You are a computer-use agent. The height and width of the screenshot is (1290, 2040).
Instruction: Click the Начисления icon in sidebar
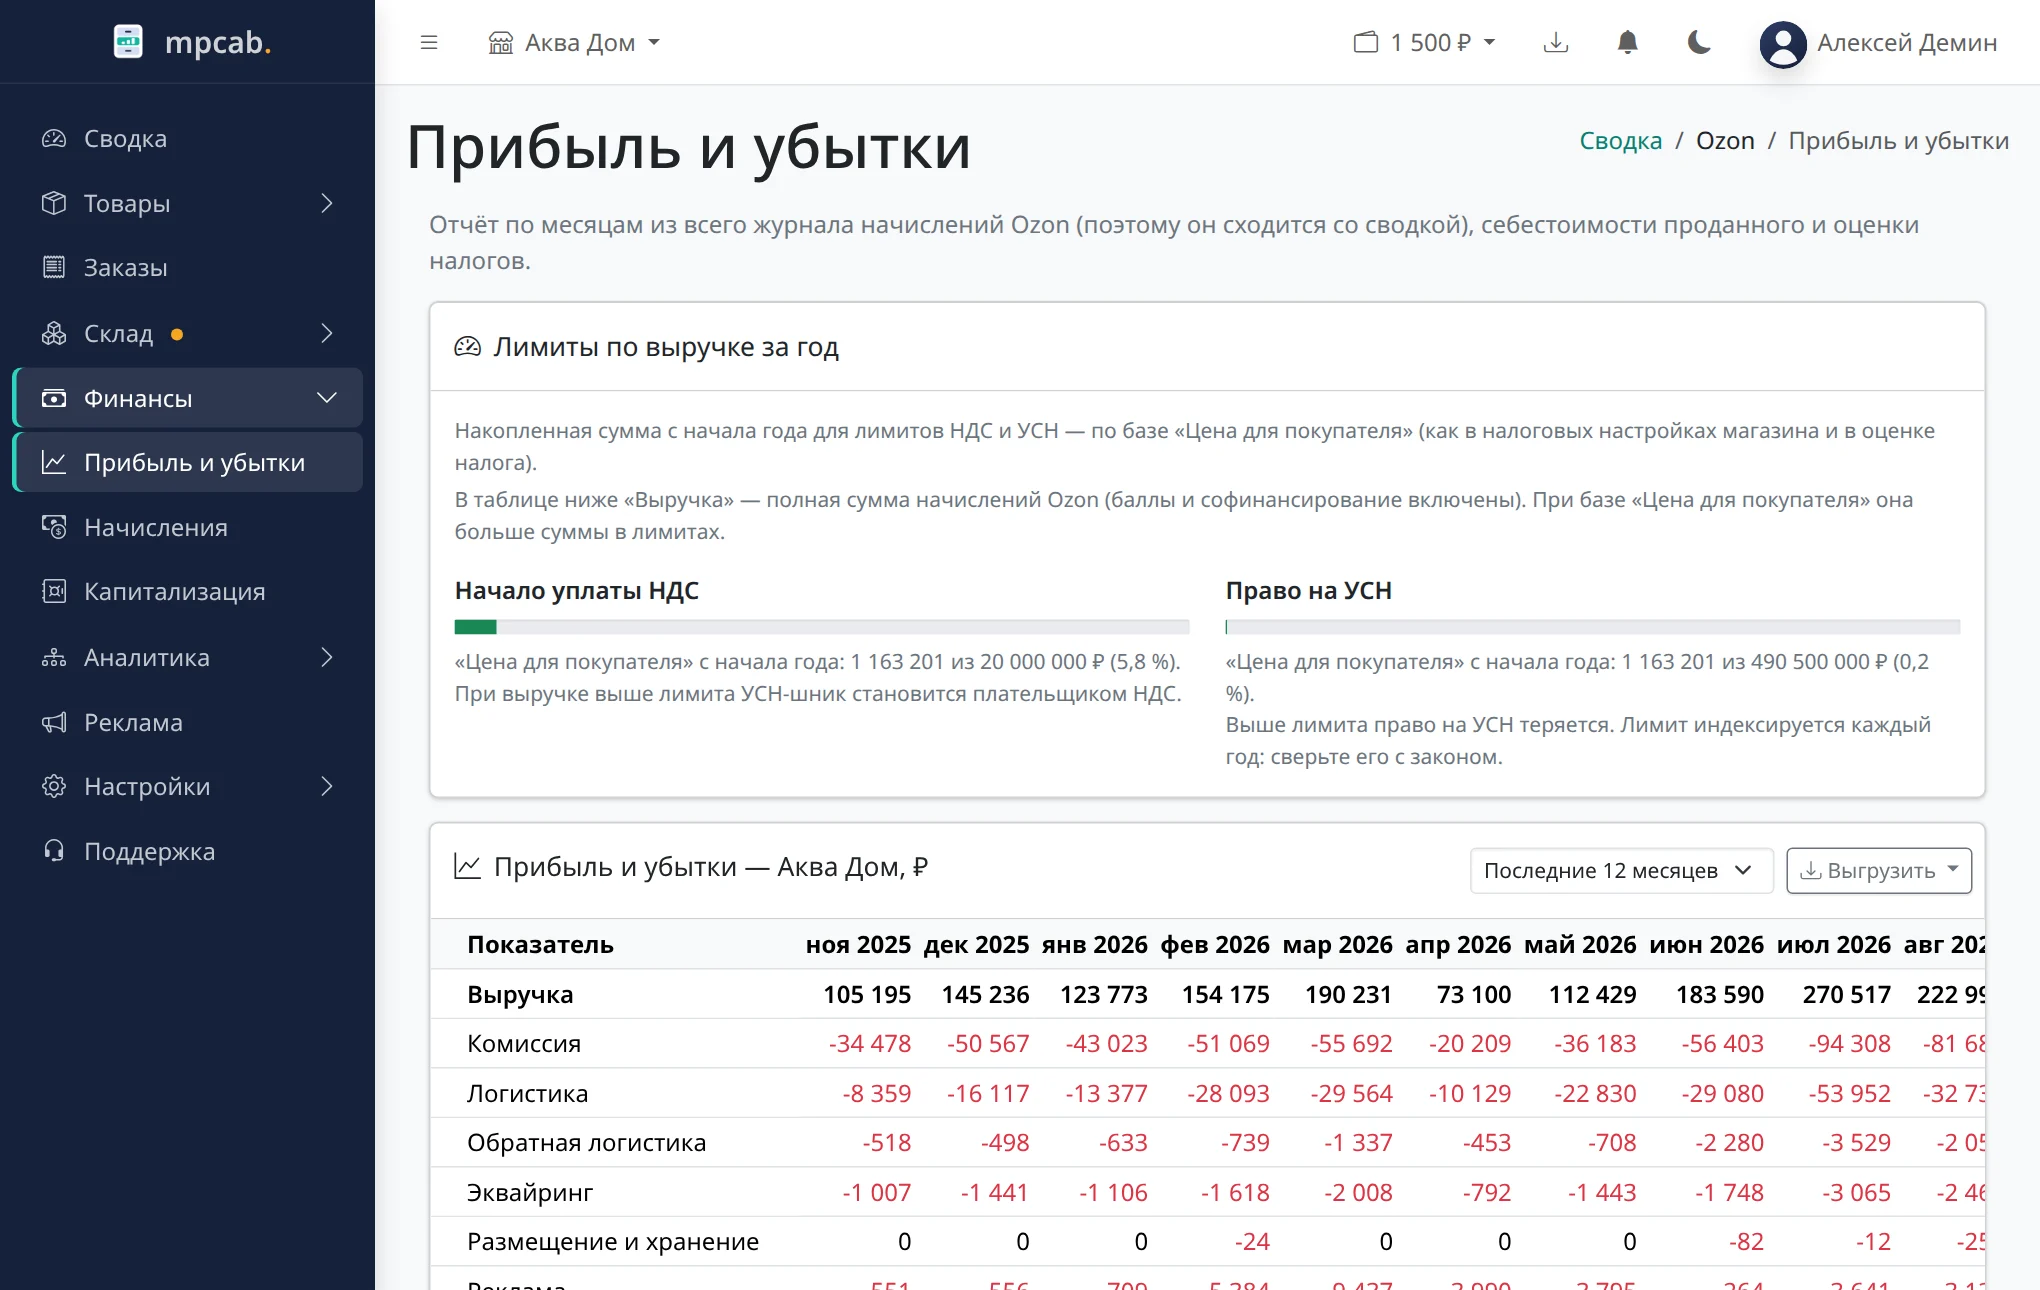click(54, 527)
